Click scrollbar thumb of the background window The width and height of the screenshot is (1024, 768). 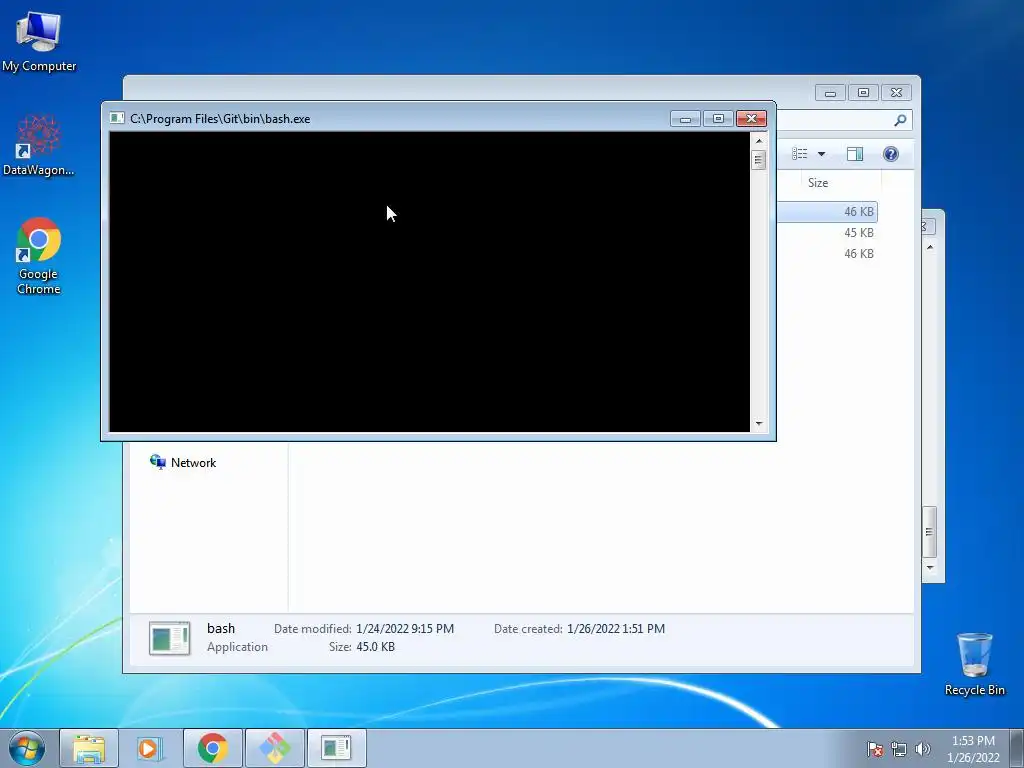coord(929,532)
